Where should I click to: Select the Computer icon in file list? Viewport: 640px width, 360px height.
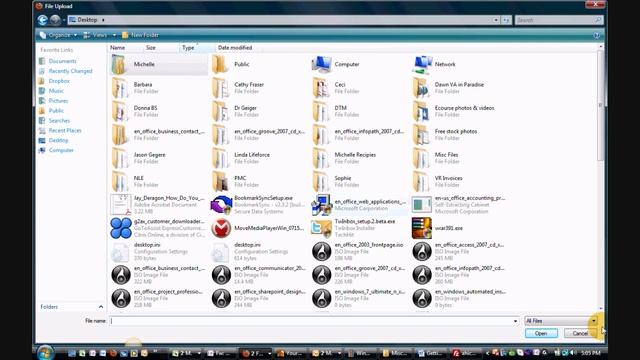(321, 64)
